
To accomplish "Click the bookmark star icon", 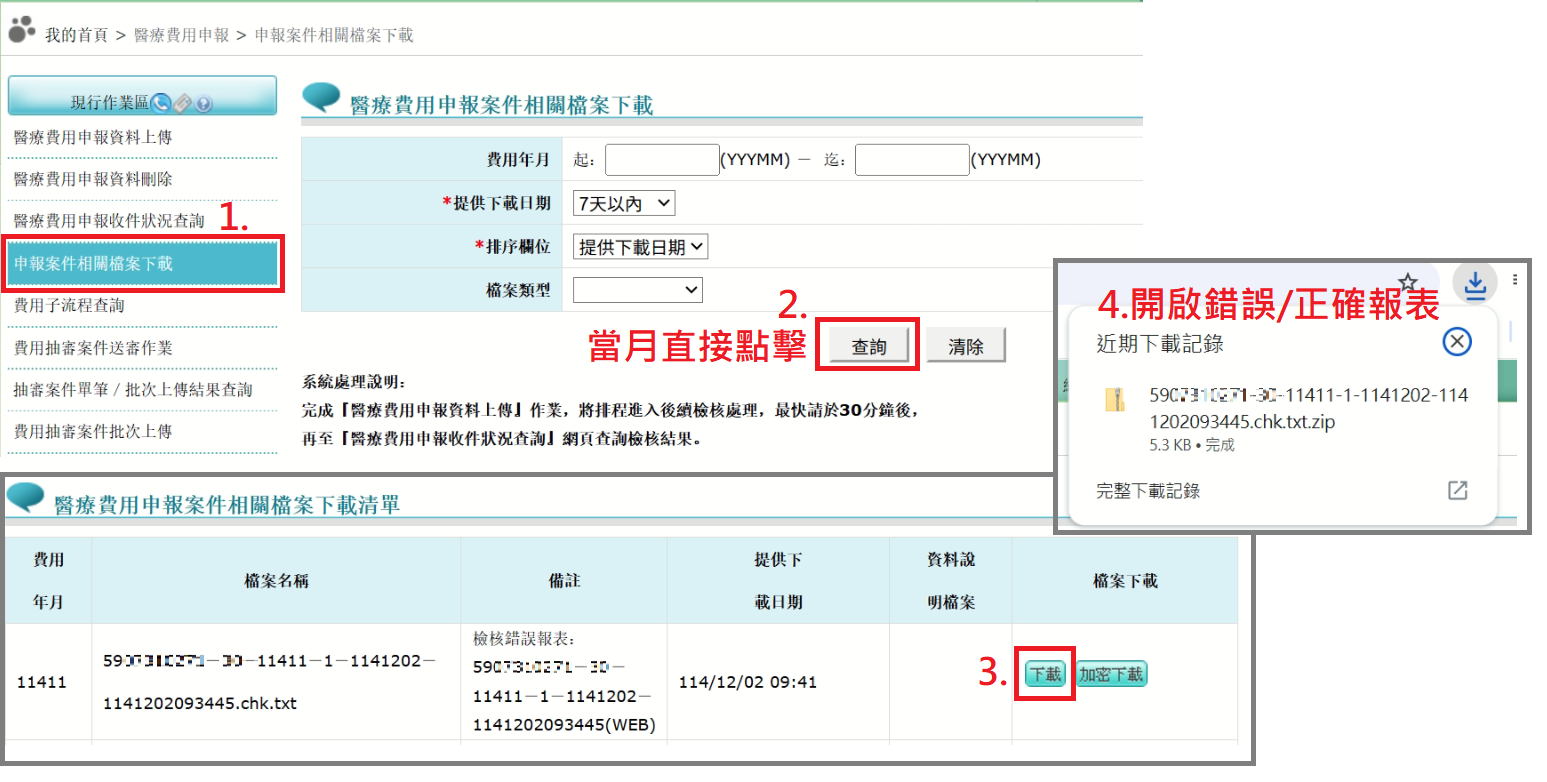I will [x=1408, y=282].
